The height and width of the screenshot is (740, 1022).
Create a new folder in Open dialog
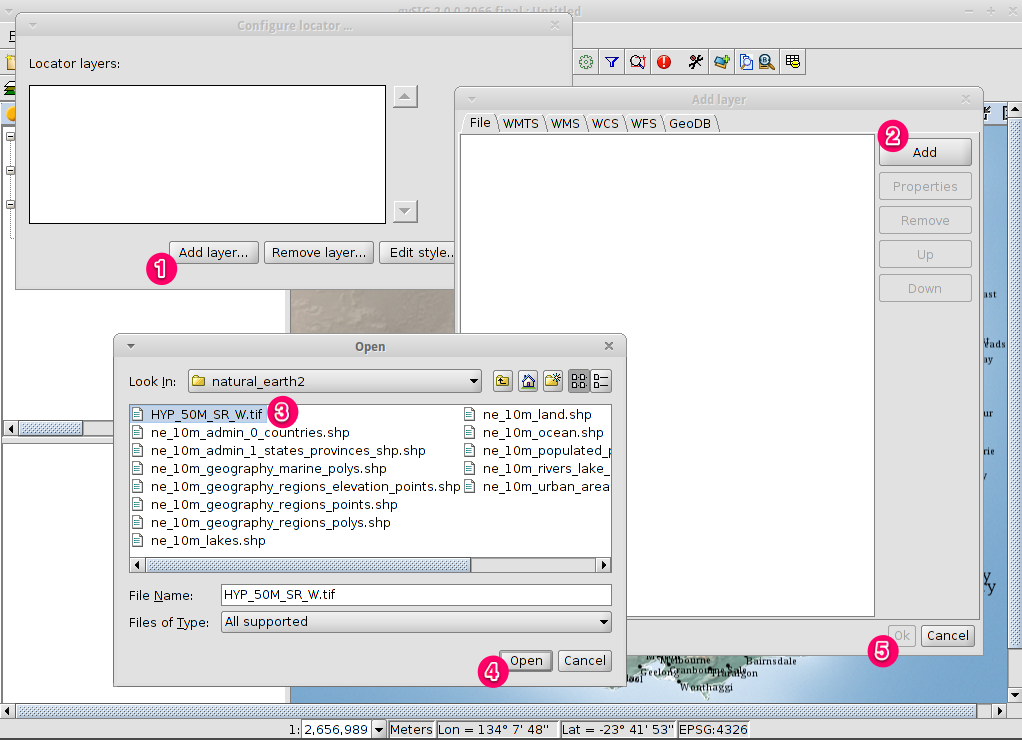[x=553, y=381]
